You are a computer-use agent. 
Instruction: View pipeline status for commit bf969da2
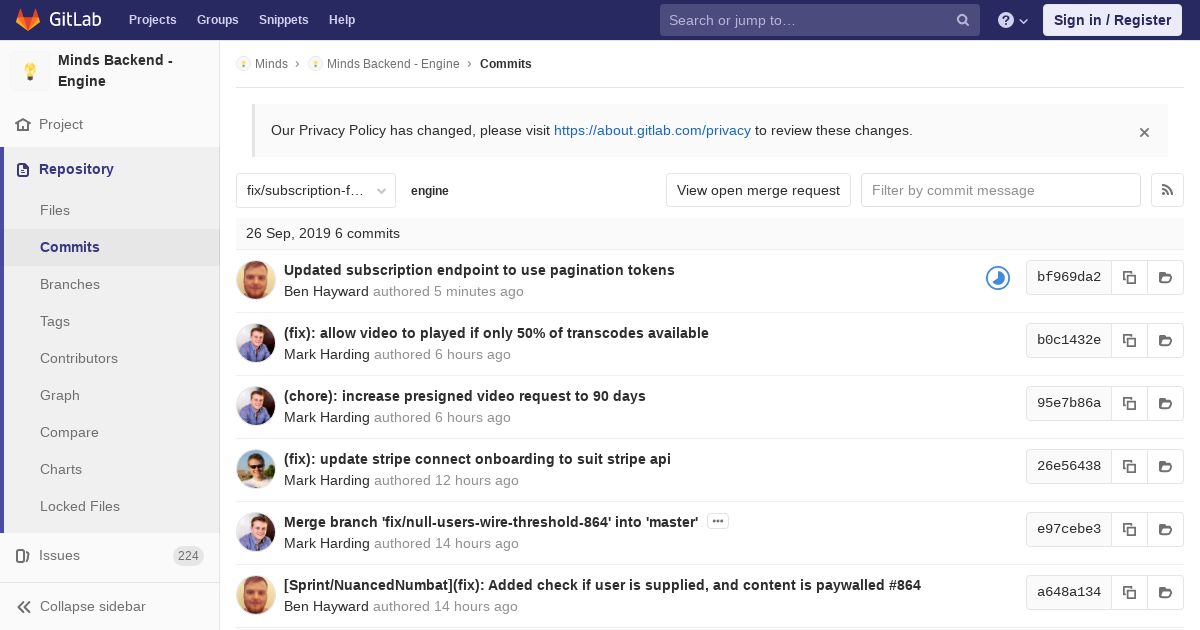(x=997, y=278)
